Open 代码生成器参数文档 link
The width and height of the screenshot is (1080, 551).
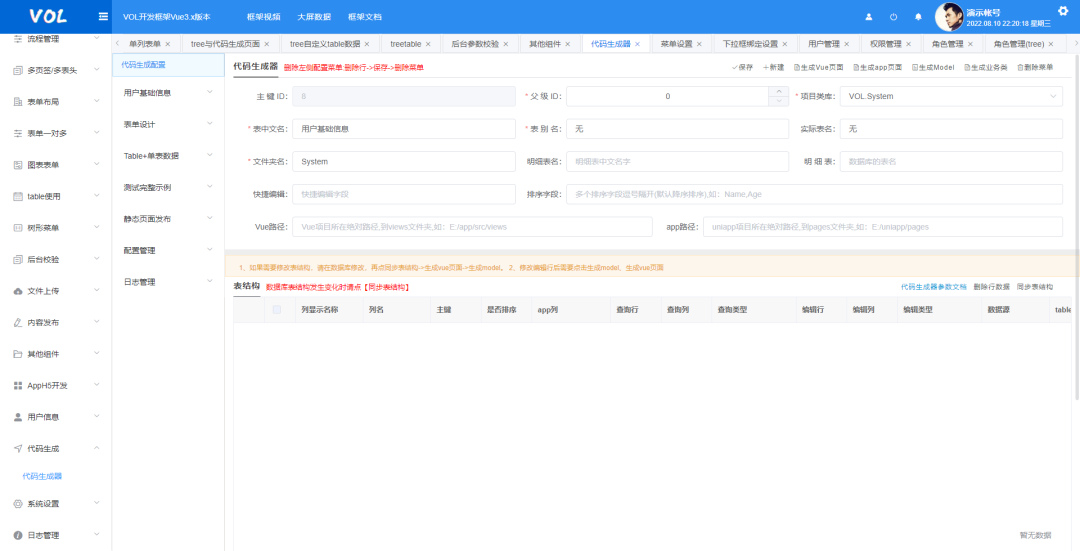tap(933, 287)
